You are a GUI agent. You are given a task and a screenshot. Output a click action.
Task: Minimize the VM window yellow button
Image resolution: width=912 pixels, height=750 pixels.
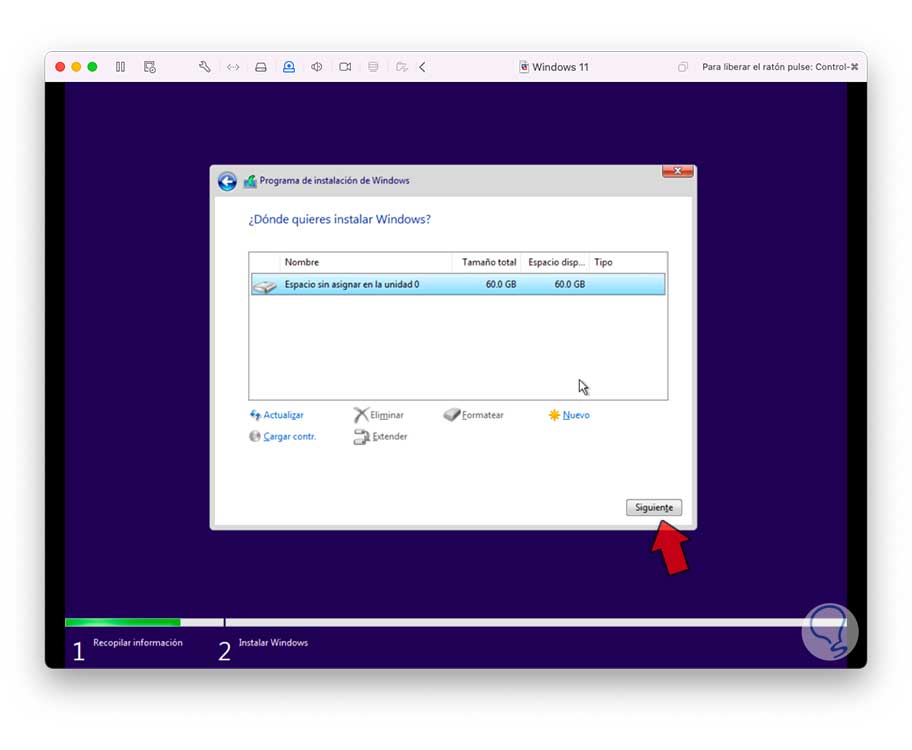(x=76, y=67)
